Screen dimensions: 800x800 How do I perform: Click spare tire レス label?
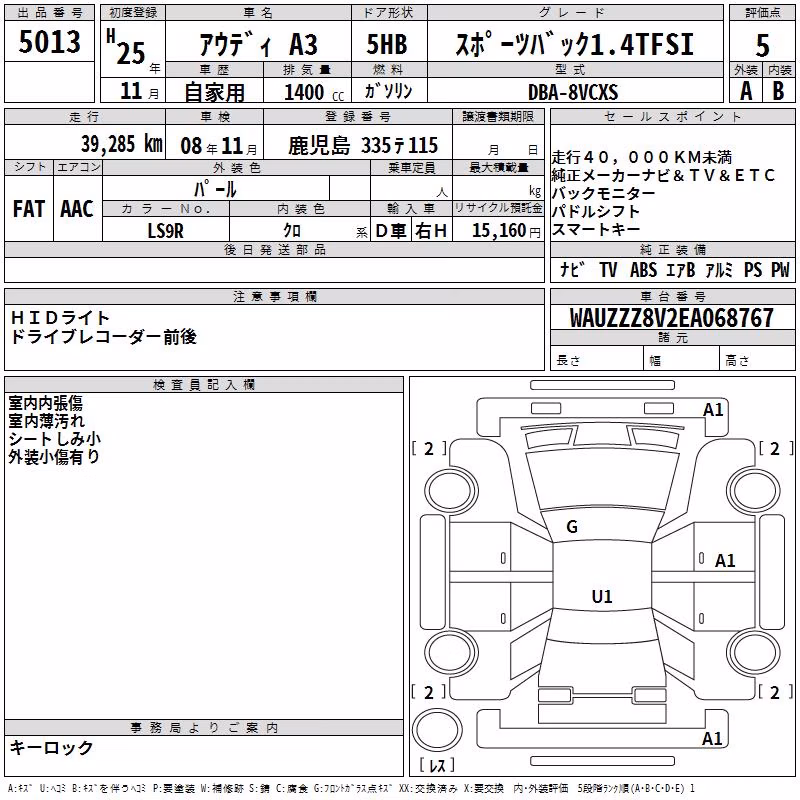pyautogui.click(x=437, y=765)
